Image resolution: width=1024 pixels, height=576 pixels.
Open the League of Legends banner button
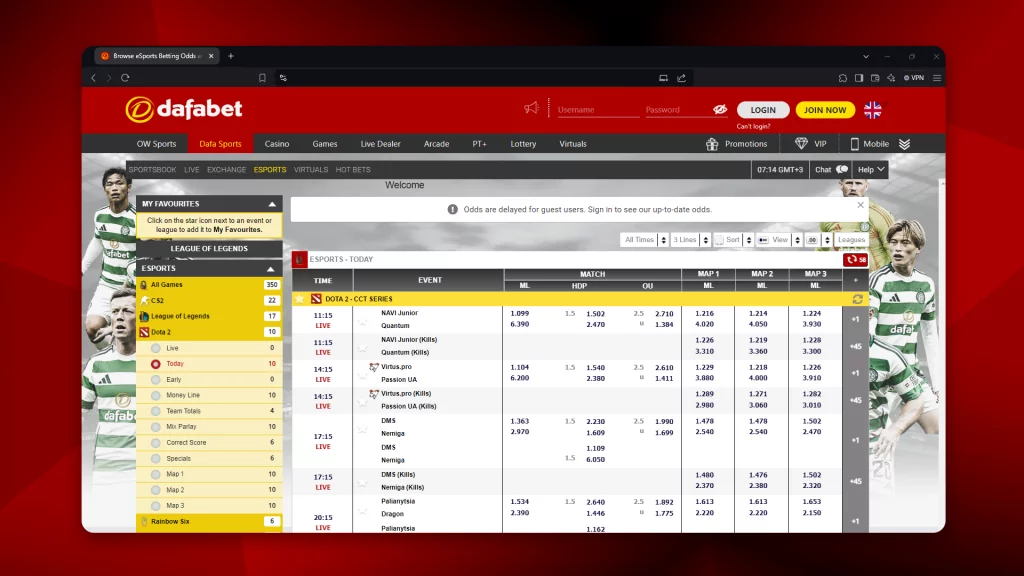tap(209, 249)
